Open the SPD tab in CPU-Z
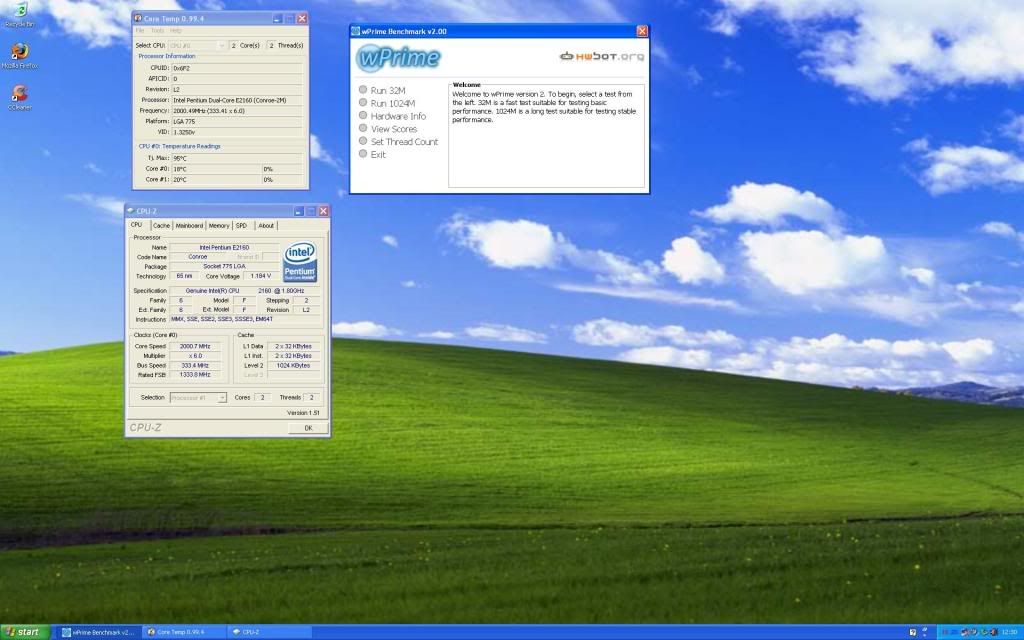Screen dimensions: 1024x640 [x=242, y=225]
